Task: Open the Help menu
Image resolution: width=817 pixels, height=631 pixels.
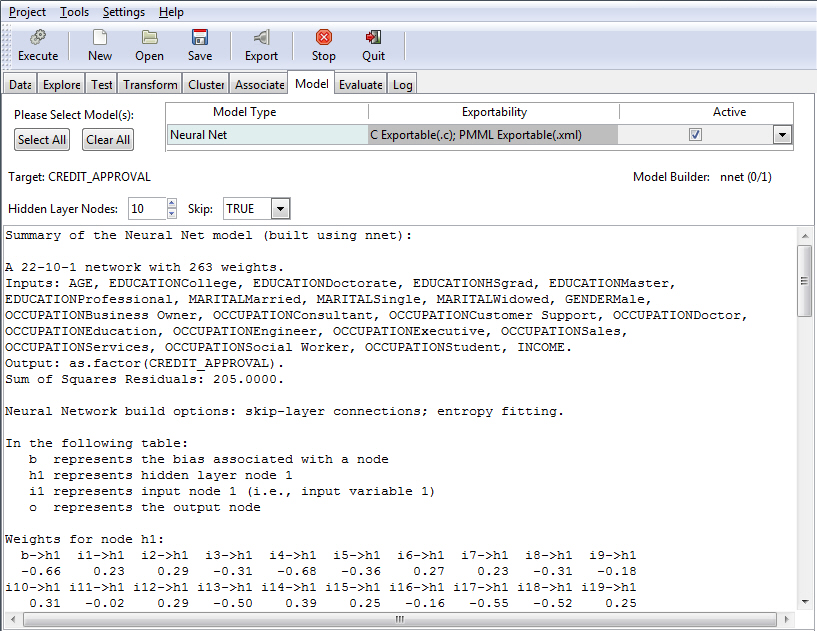Action: (x=171, y=12)
